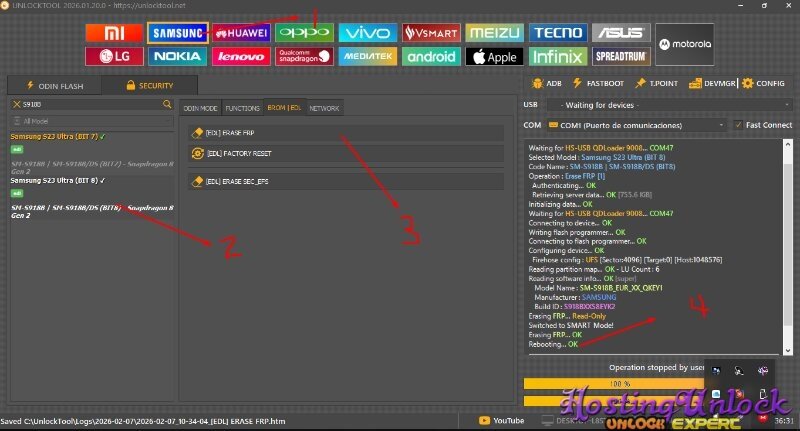This screenshot has width=800, height=431.
Task: Open the FUNCTIONS sub-tab
Action: [242, 108]
